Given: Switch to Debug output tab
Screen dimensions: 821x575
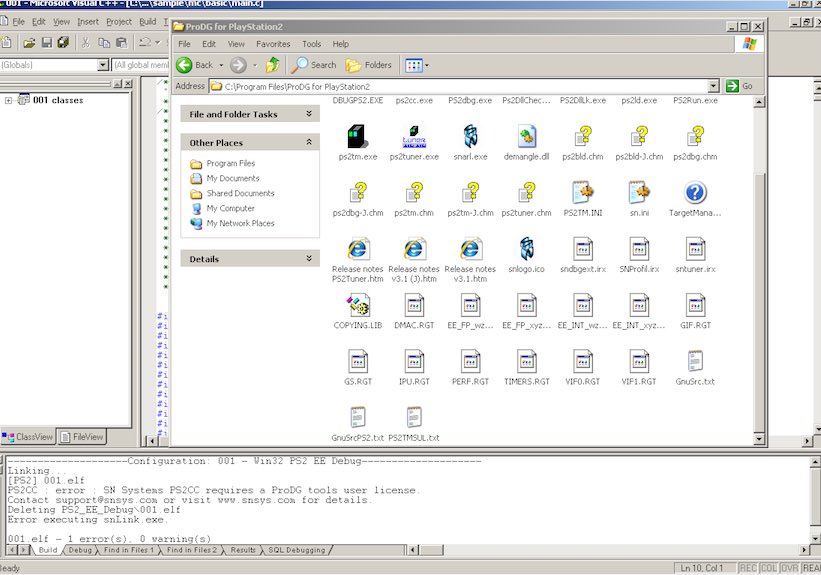Looking at the screenshot, I should pos(80,550).
